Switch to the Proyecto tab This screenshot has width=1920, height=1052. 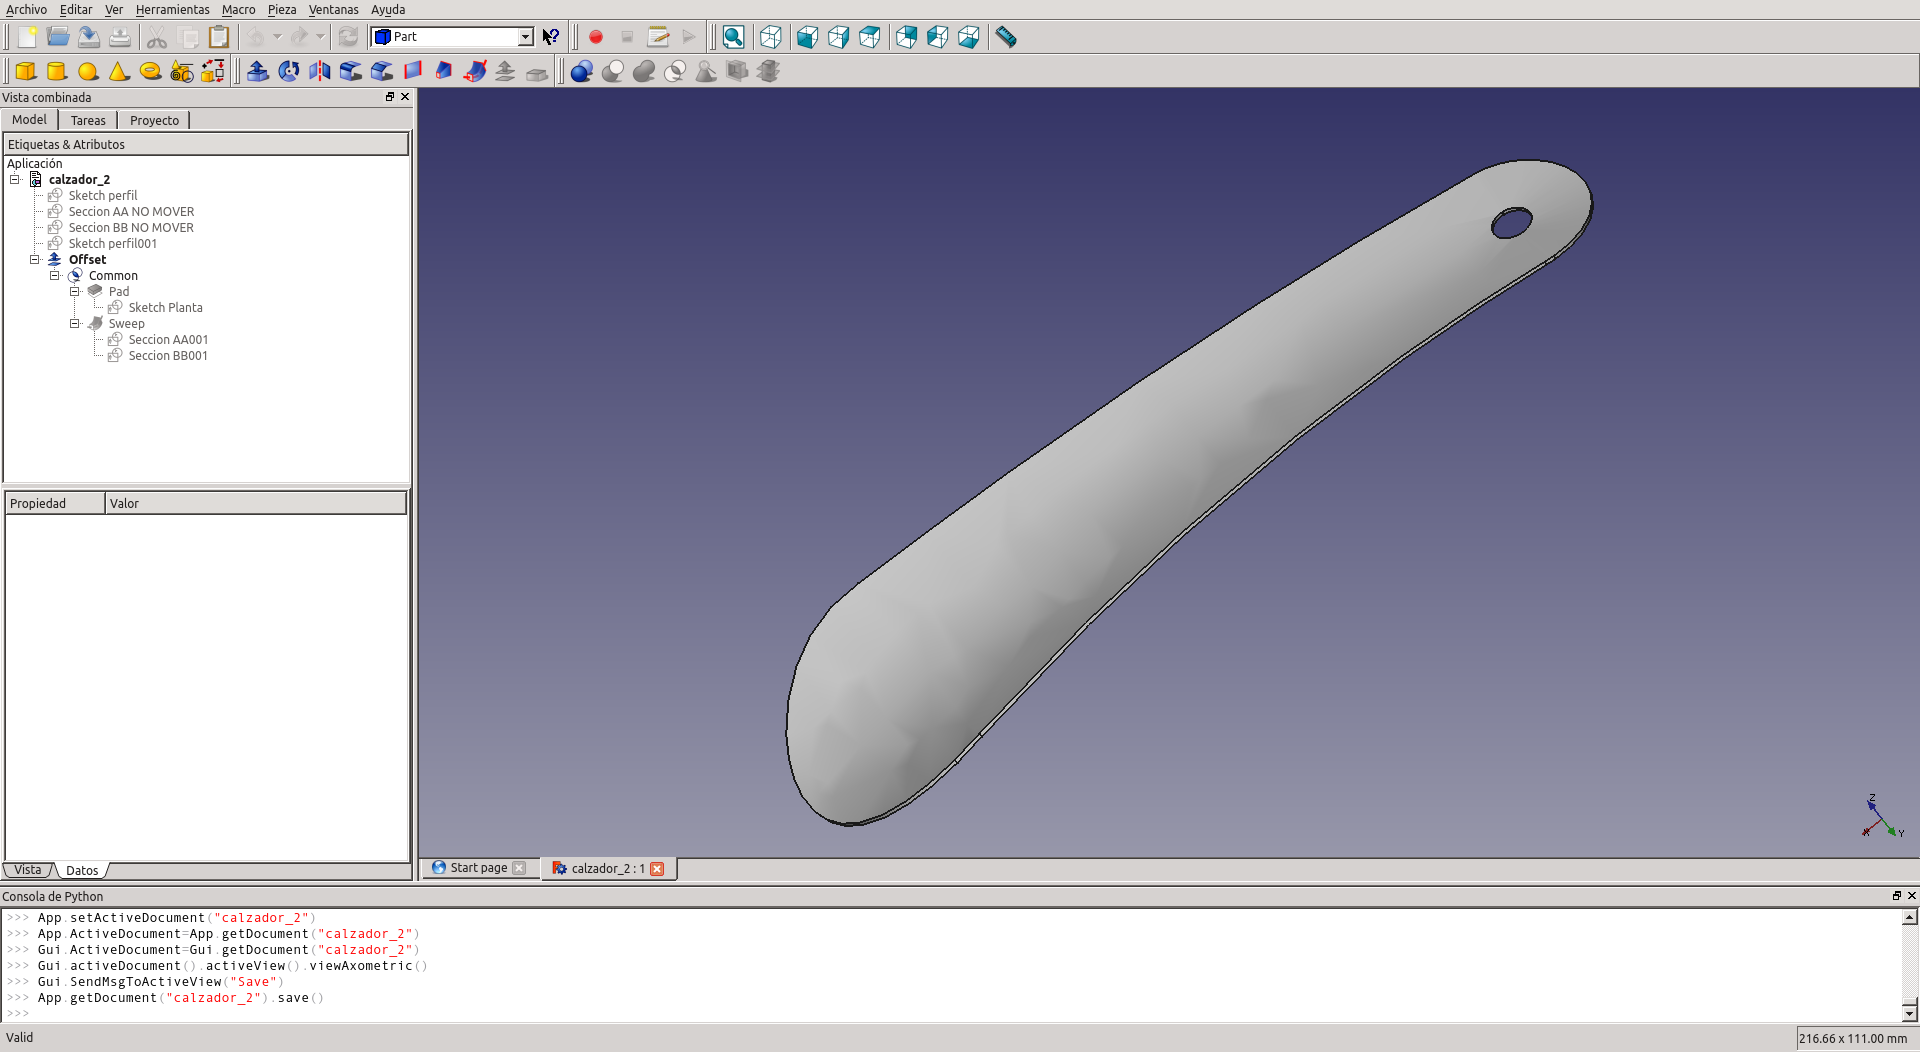coord(154,120)
